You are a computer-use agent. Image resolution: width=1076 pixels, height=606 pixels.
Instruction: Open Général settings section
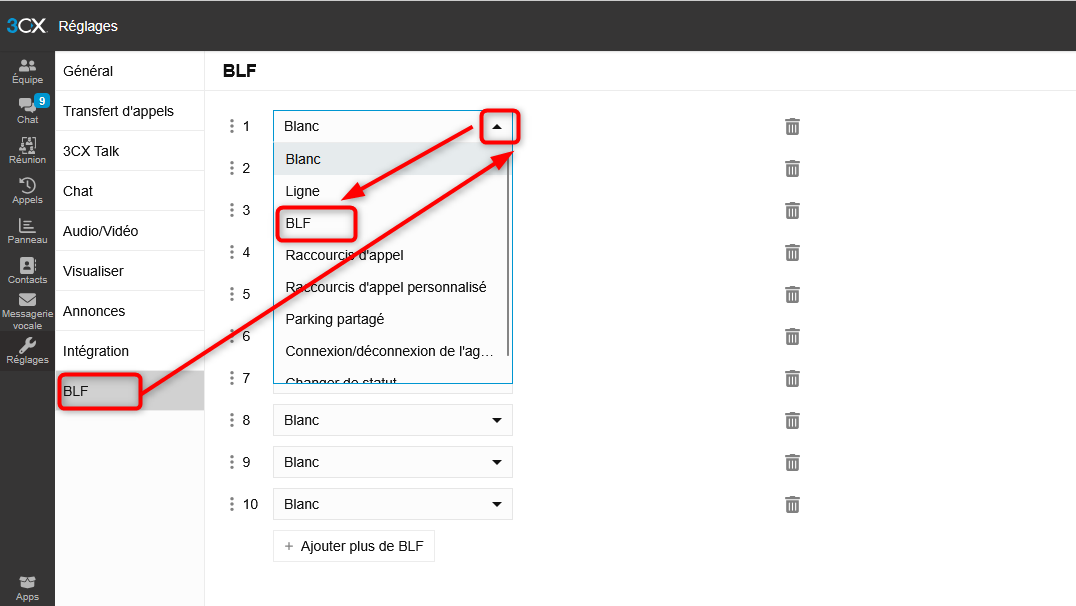coord(130,71)
